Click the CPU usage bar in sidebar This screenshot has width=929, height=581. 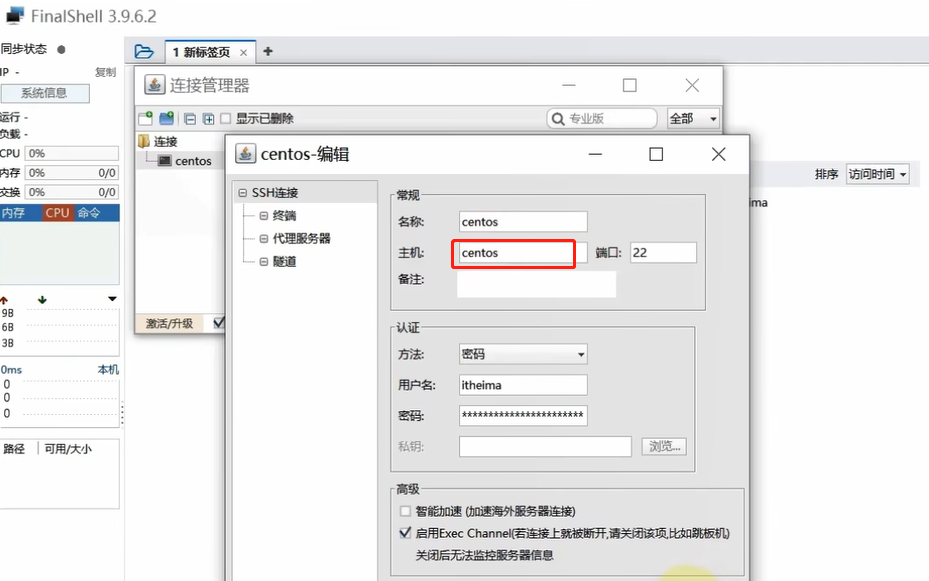click(x=70, y=153)
